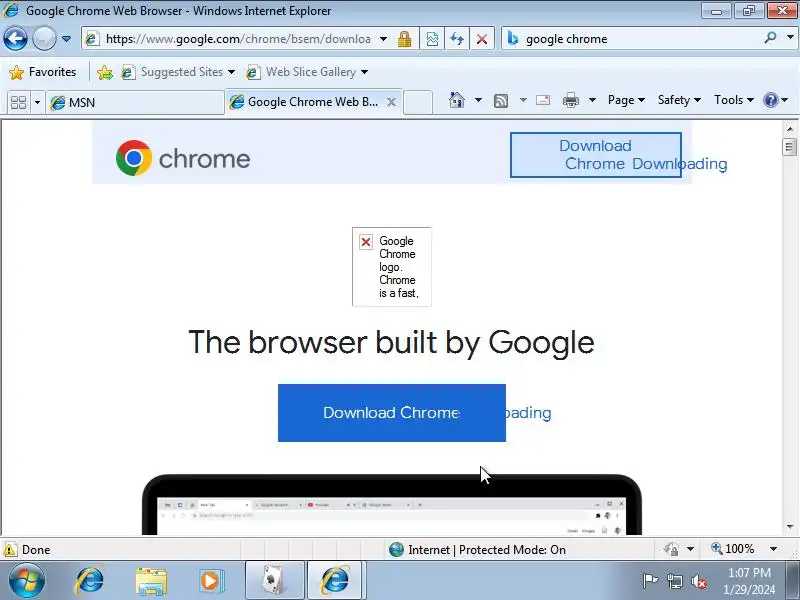This screenshot has width=800, height=600.
Task: Click the Help question mark icon
Action: pyautogui.click(x=770, y=100)
